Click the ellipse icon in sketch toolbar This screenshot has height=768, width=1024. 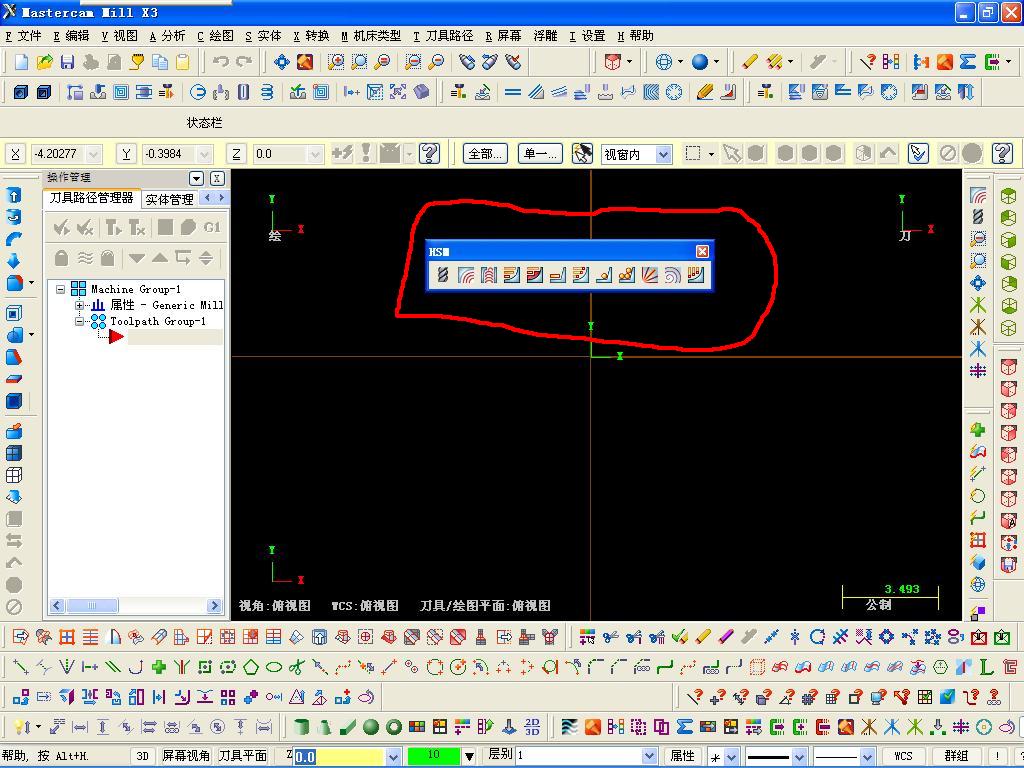tap(274, 667)
